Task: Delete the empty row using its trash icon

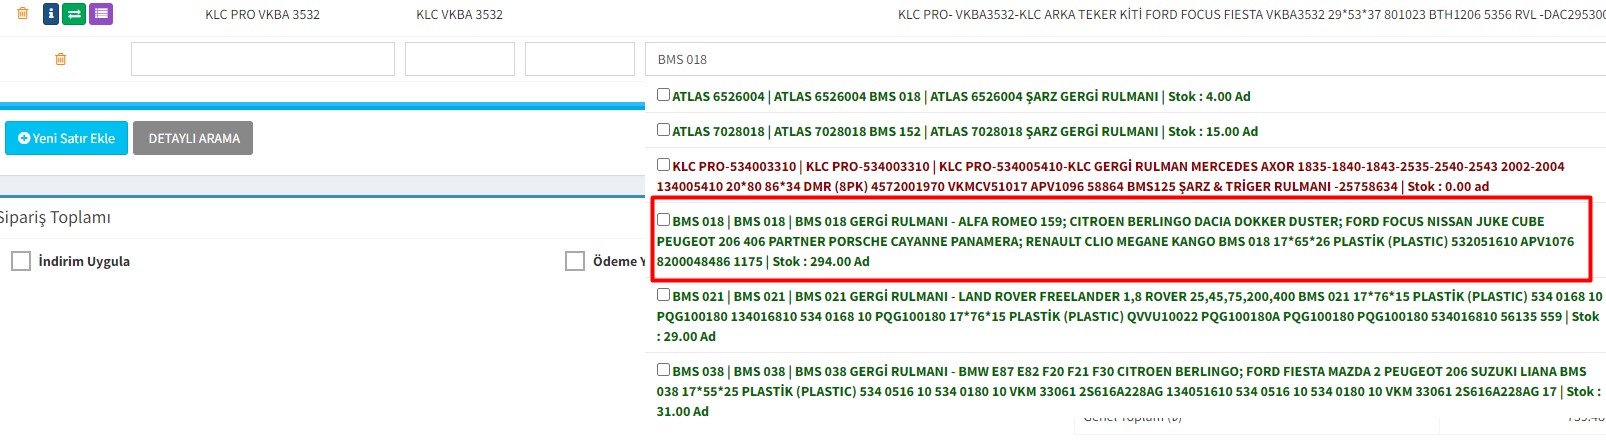Action: (61, 59)
